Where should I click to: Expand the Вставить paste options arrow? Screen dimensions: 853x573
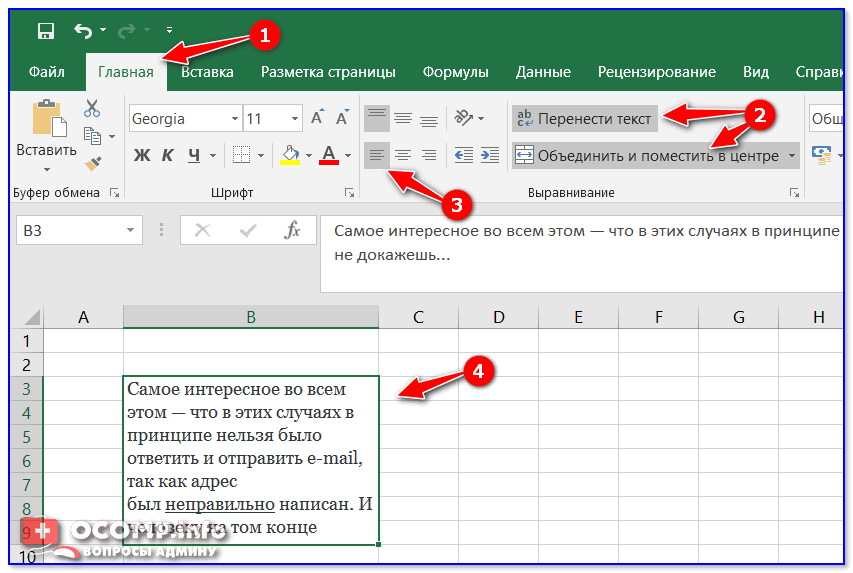tap(47, 169)
